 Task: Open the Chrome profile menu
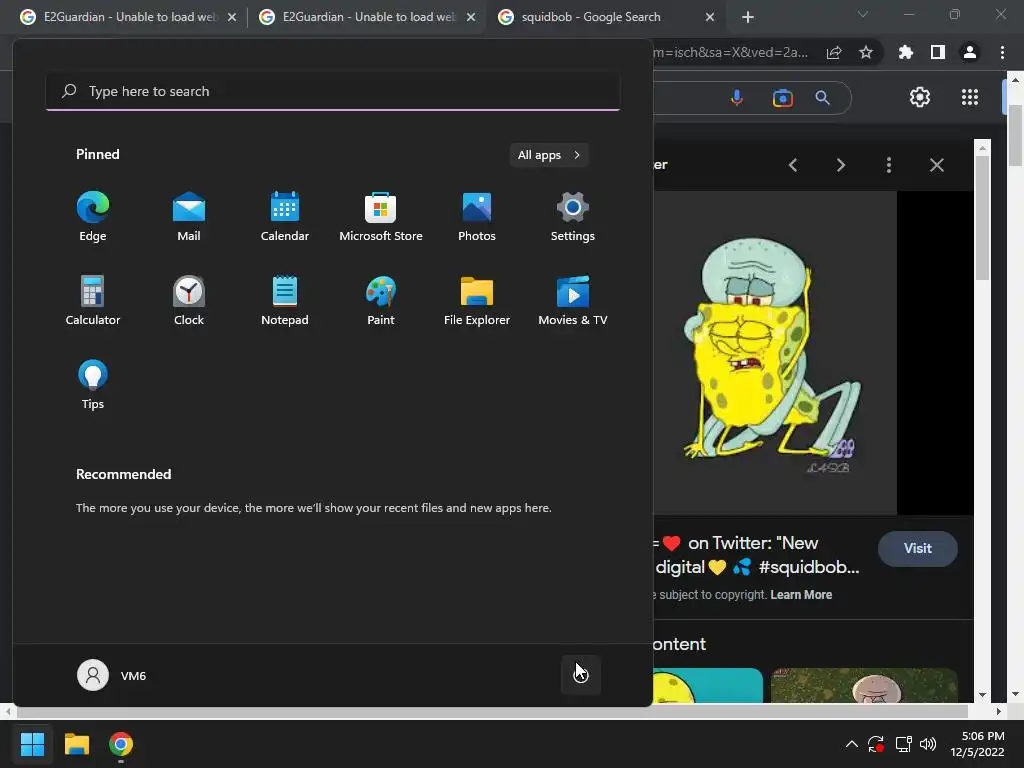(x=970, y=52)
